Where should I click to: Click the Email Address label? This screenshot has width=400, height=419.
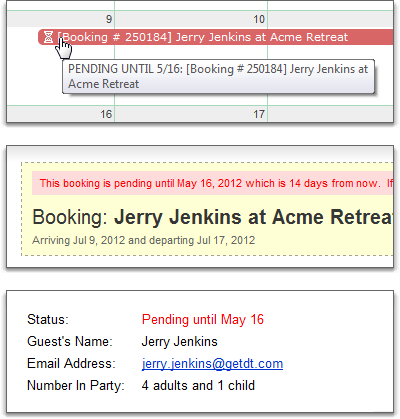(71, 363)
